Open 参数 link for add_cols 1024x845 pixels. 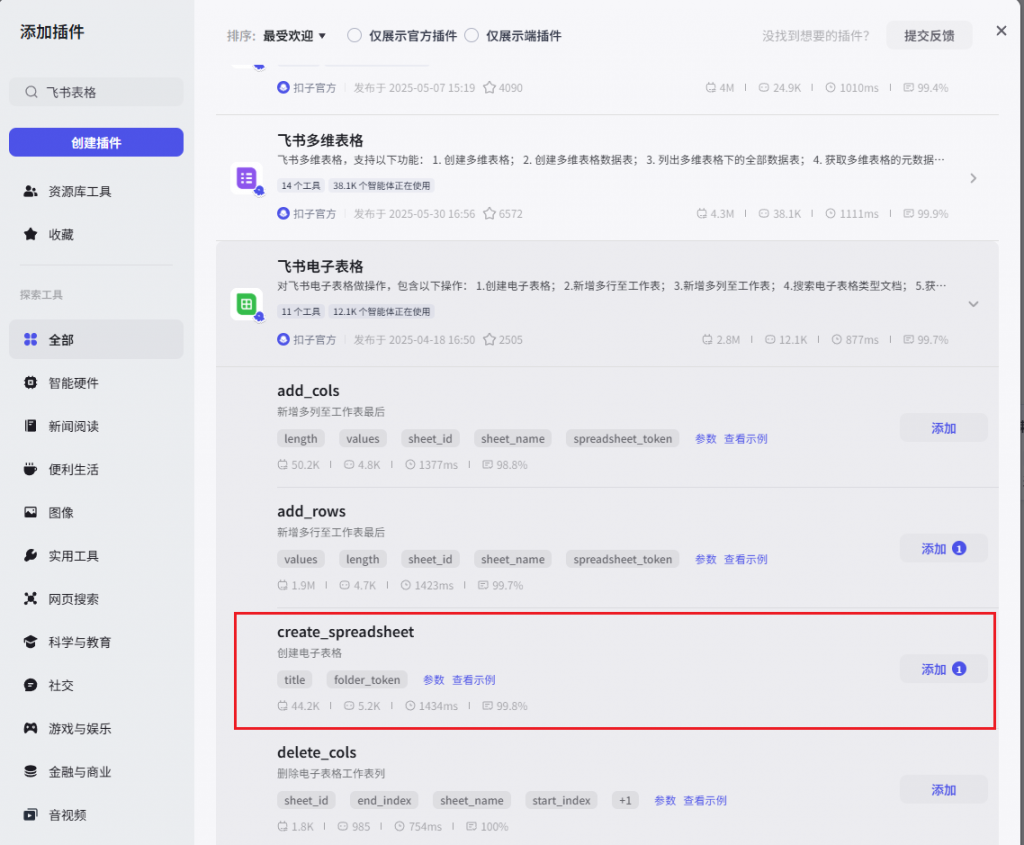click(x=705, y=439)
